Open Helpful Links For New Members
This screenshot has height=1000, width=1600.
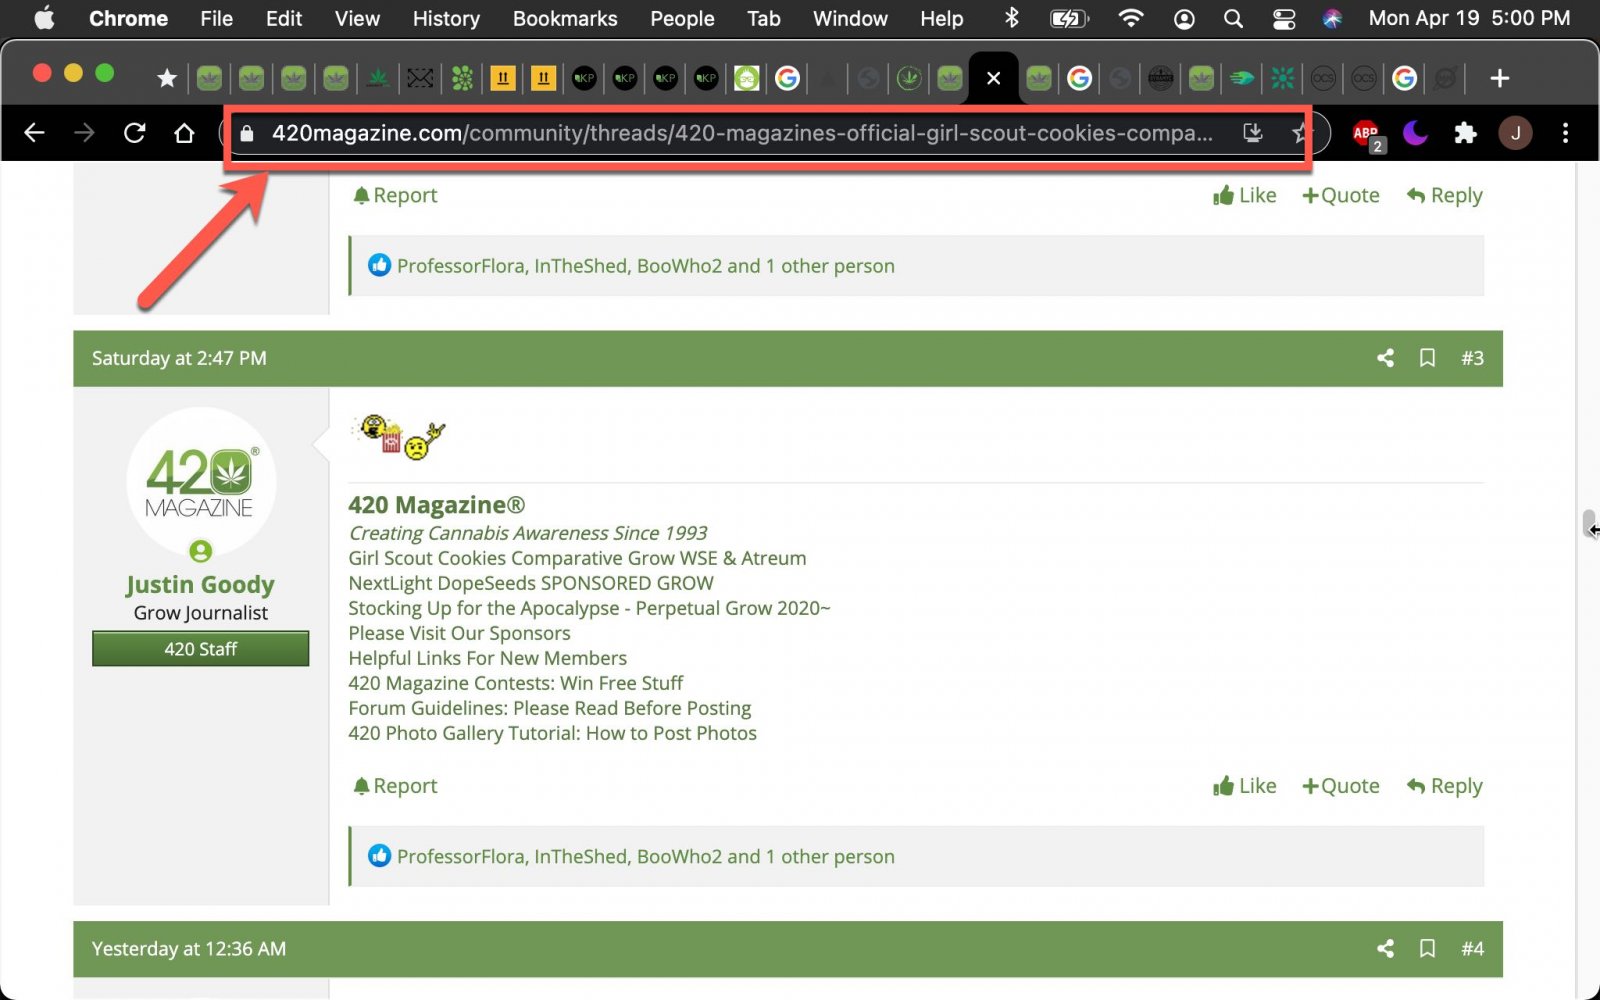487,658
